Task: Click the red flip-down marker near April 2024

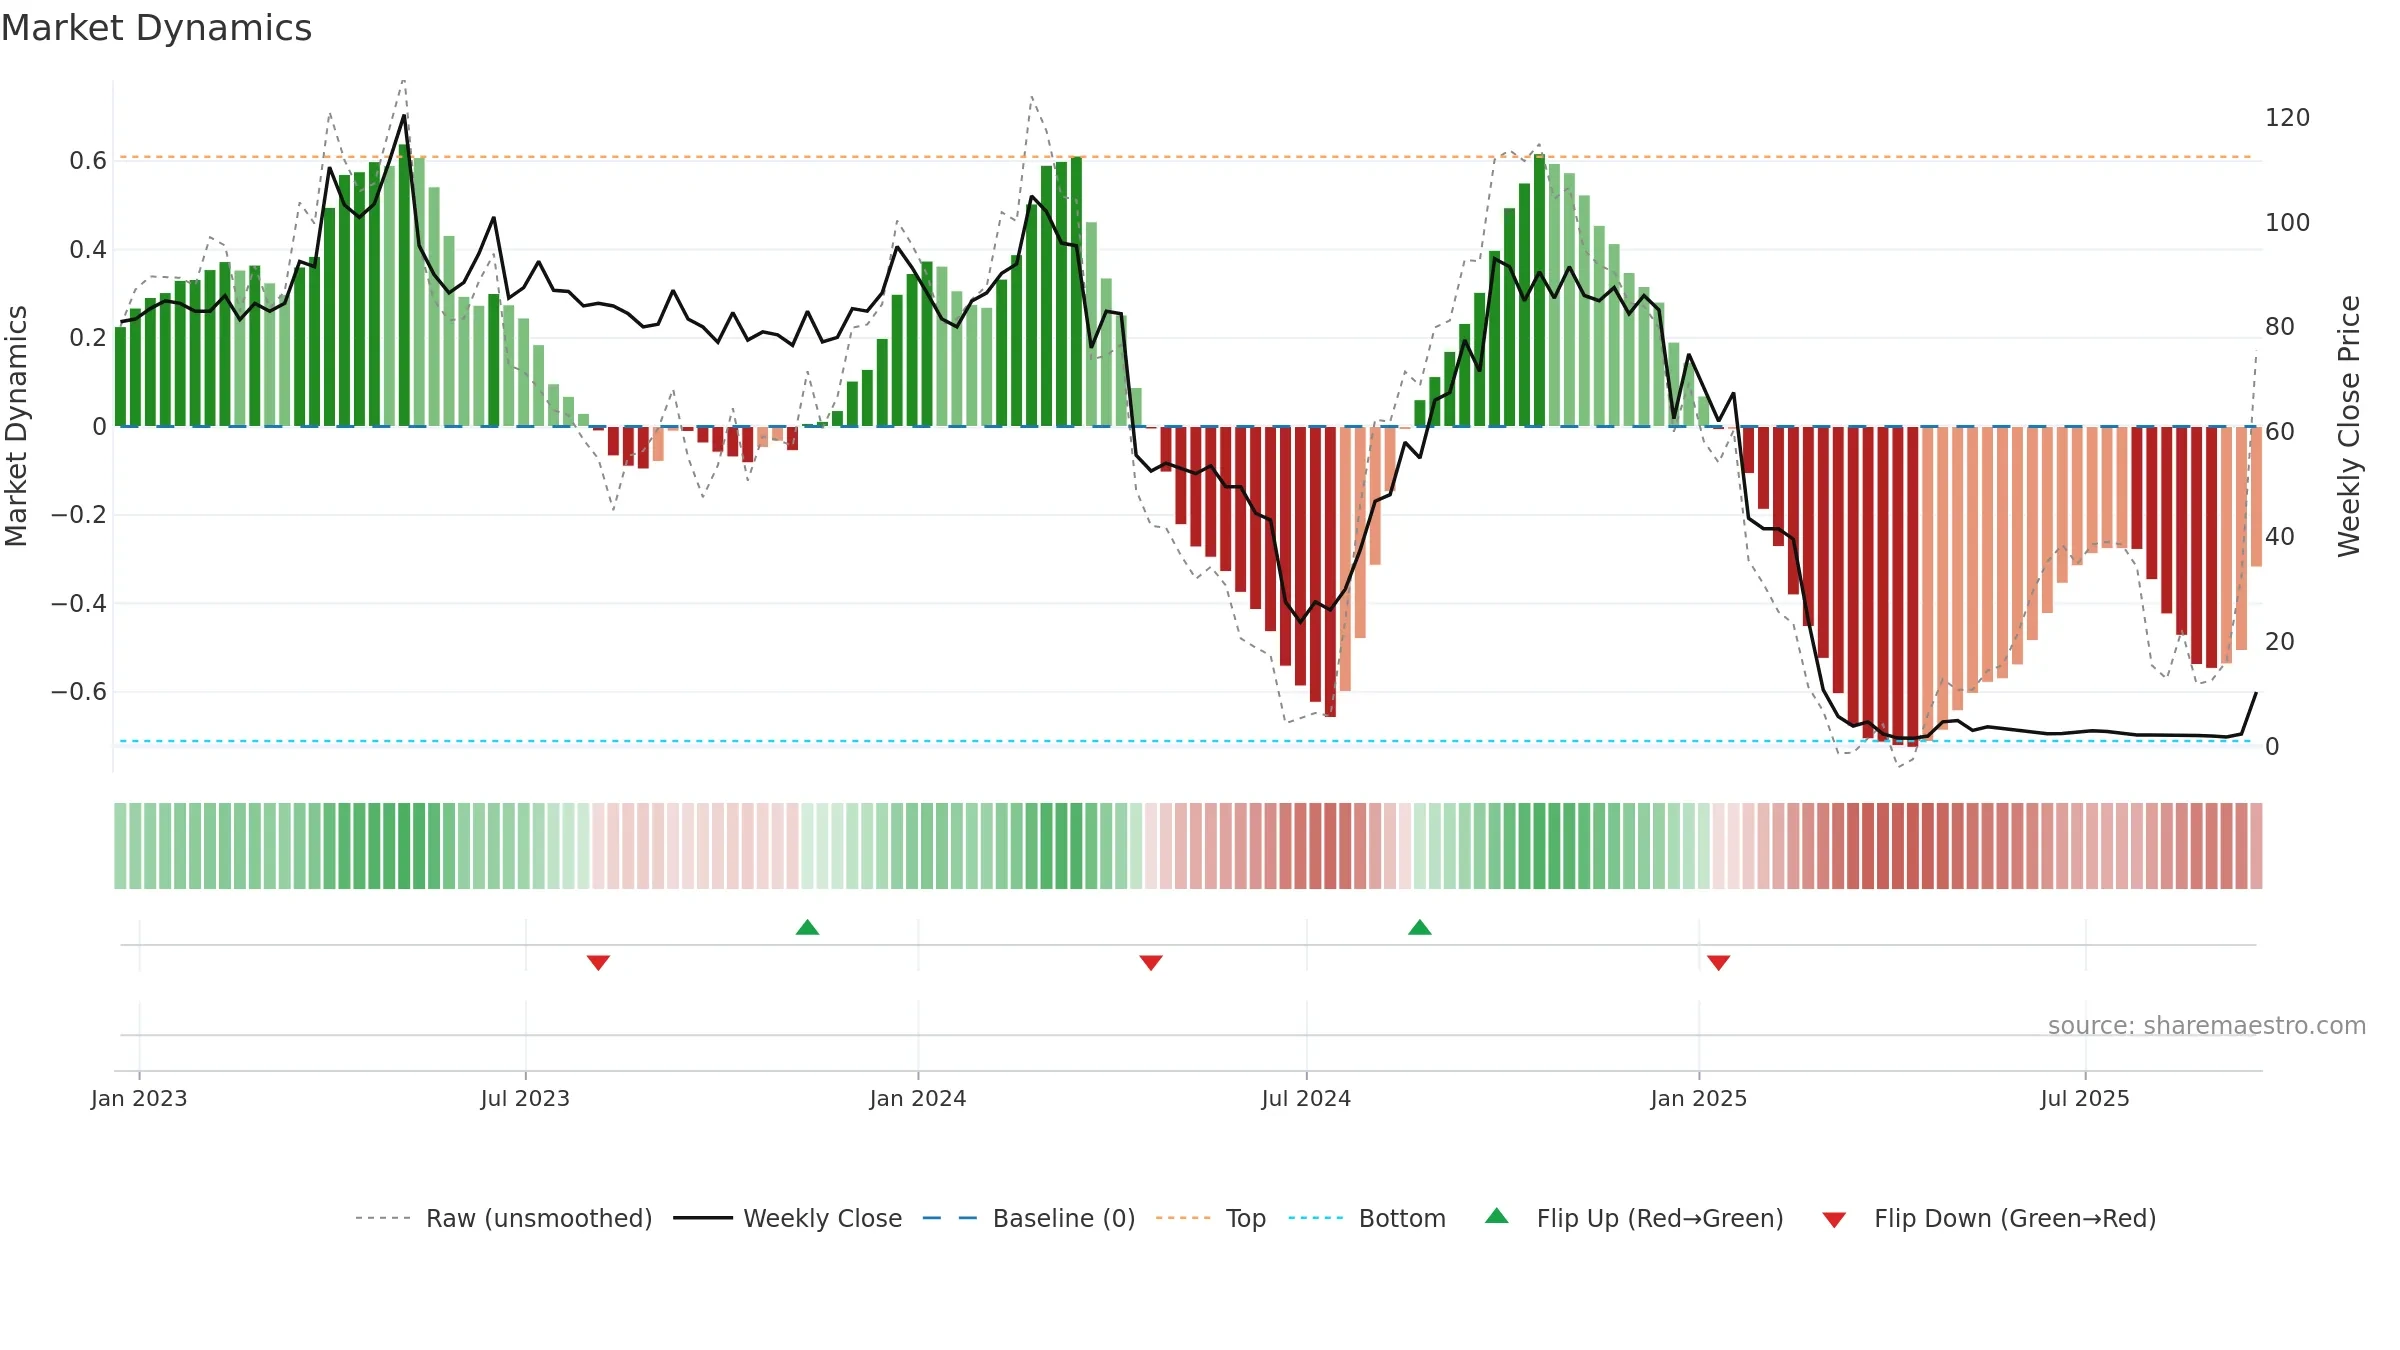Action: pyautogui.click(x=1151, y=962)
